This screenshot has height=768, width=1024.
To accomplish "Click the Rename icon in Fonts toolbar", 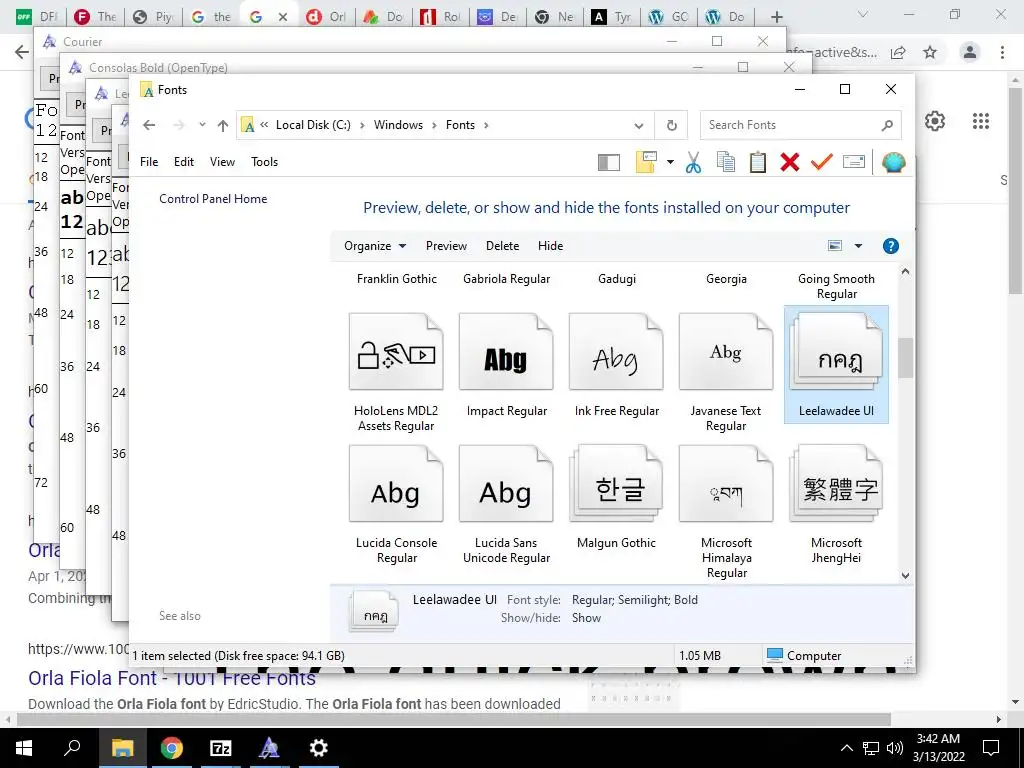I will 854,161.
